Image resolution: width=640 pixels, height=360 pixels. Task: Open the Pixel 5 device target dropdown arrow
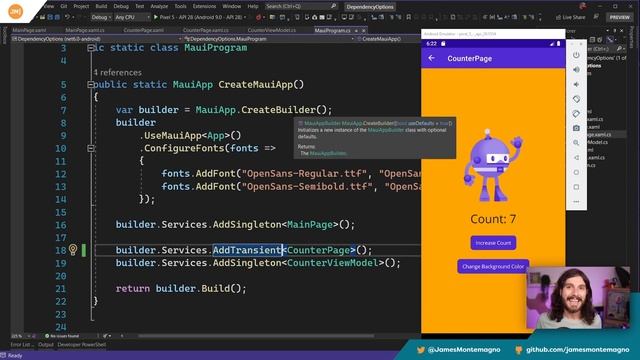click(245, 17)
